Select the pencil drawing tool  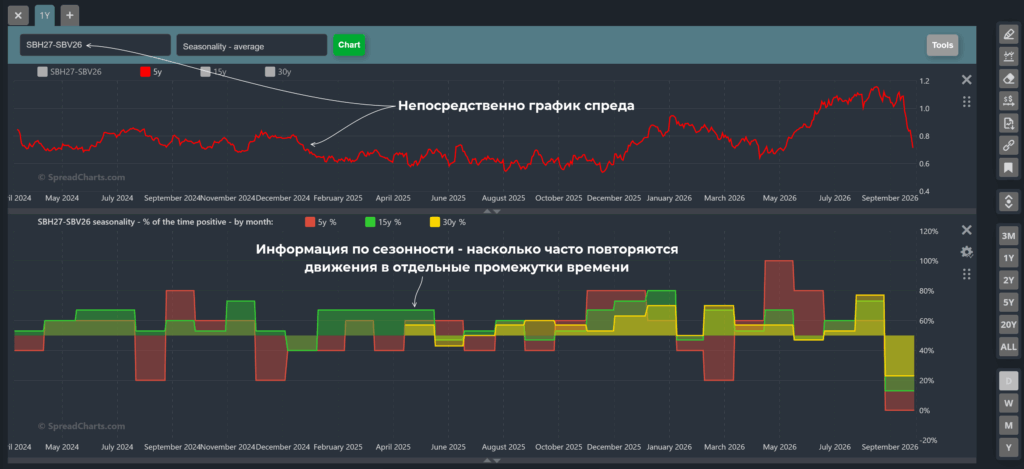tap(1008, 35)
